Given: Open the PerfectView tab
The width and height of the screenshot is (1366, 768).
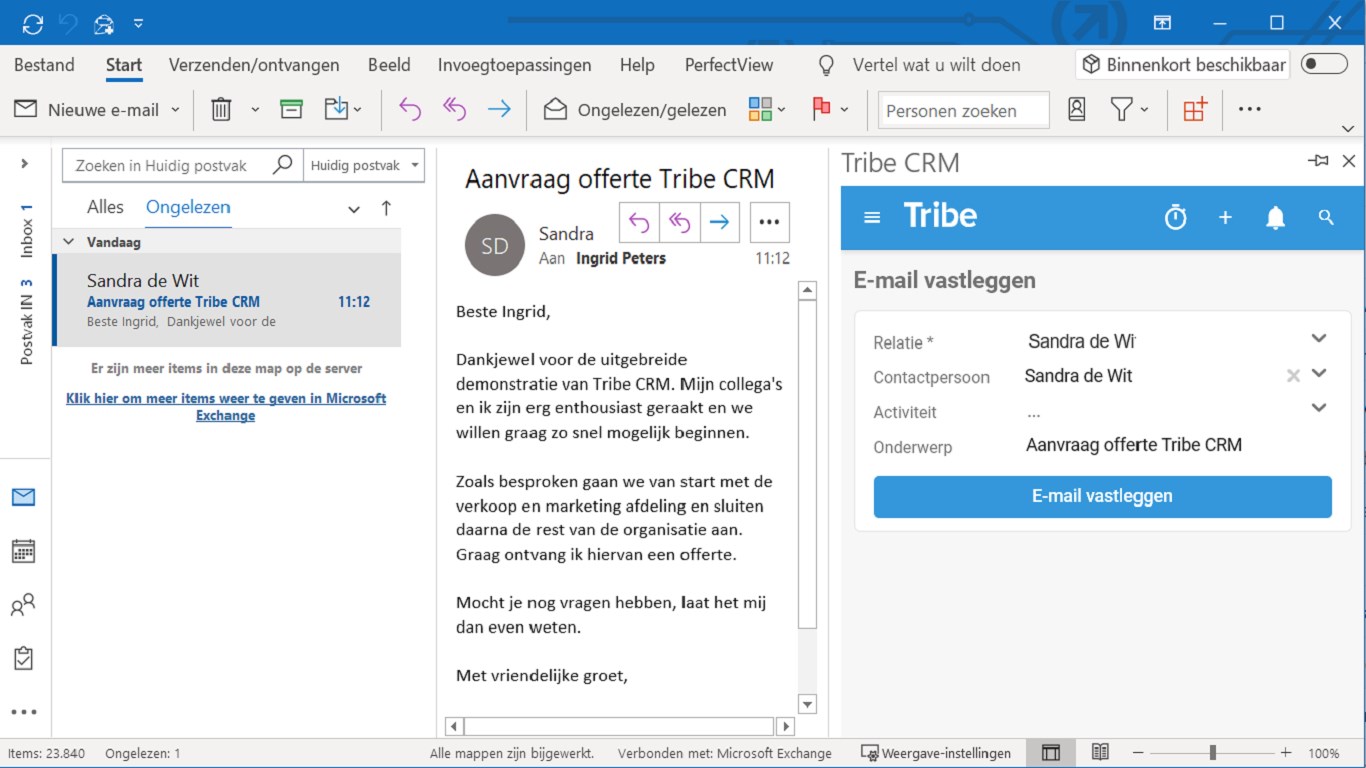Looking at the screenshot, I should [x=729, y=65].
